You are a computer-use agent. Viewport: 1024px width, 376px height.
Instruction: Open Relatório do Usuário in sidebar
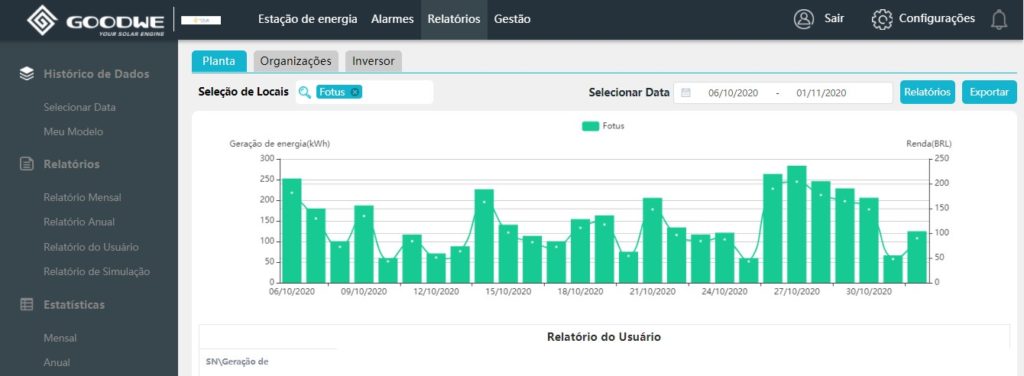(x=91, y=247)
